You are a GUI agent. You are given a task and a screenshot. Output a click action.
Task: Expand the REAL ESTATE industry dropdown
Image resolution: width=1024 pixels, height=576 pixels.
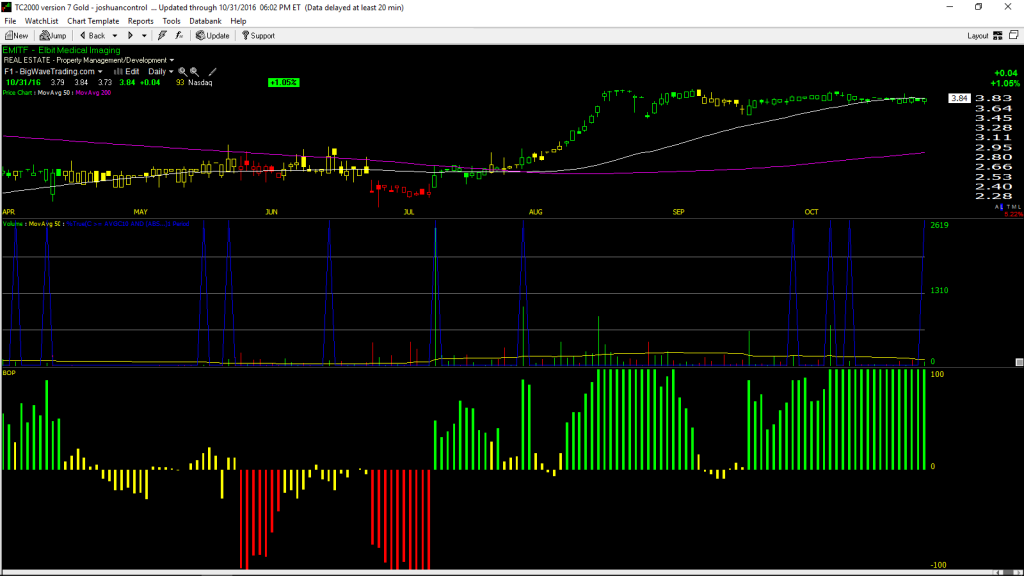pyautogui.click(x=172, y=61)
